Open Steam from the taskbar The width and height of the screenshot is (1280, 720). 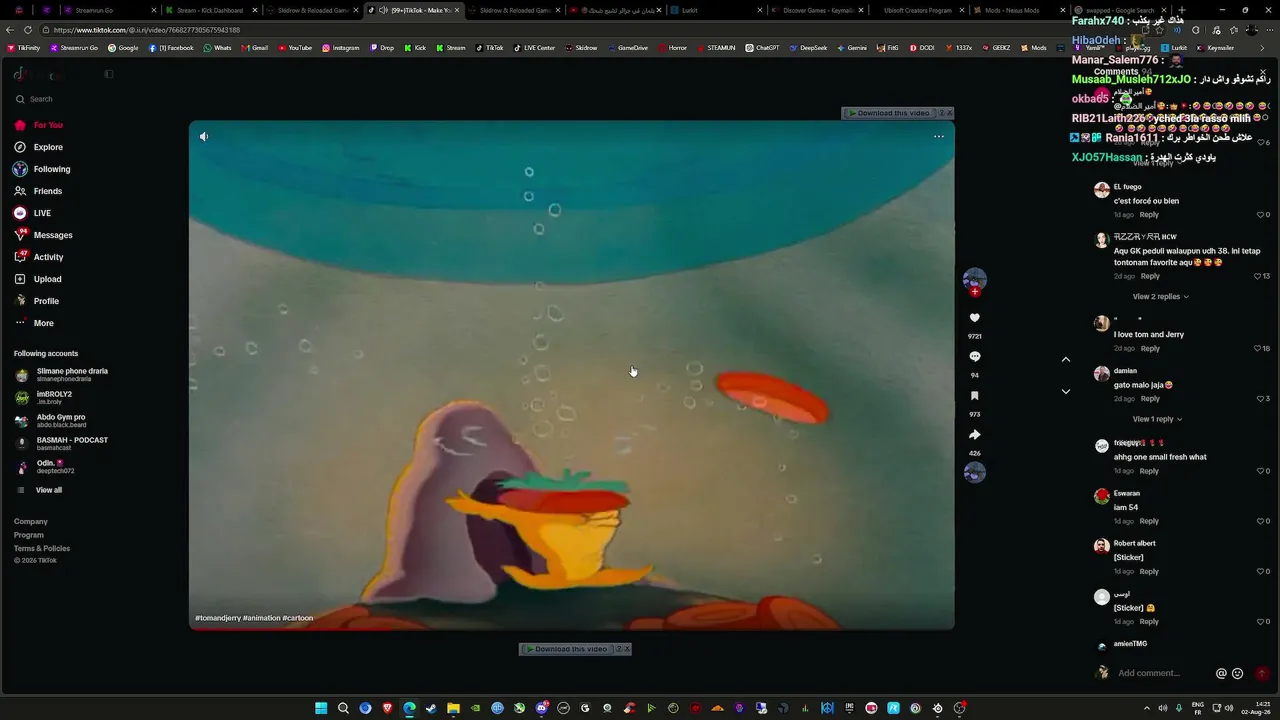click(431, 708)
